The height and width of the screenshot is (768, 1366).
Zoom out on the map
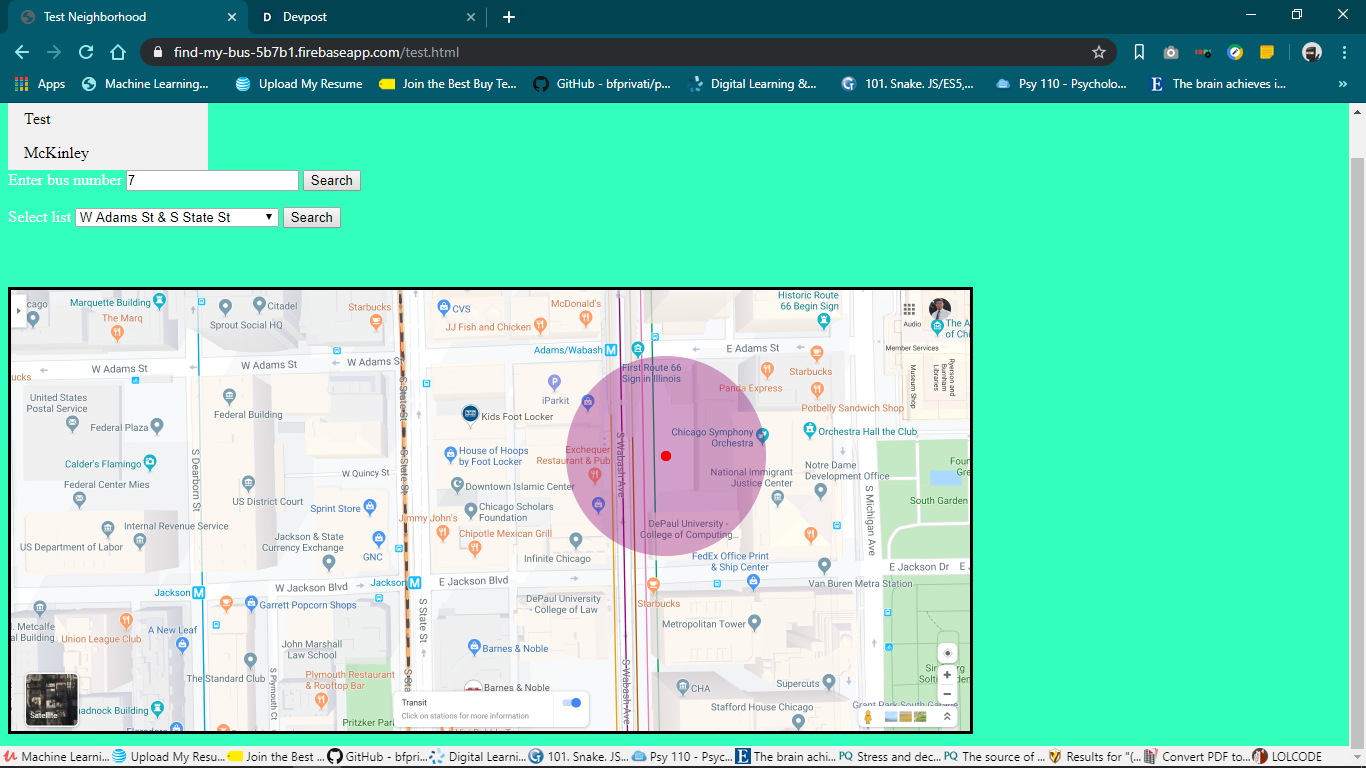click(x=947, y=694)
